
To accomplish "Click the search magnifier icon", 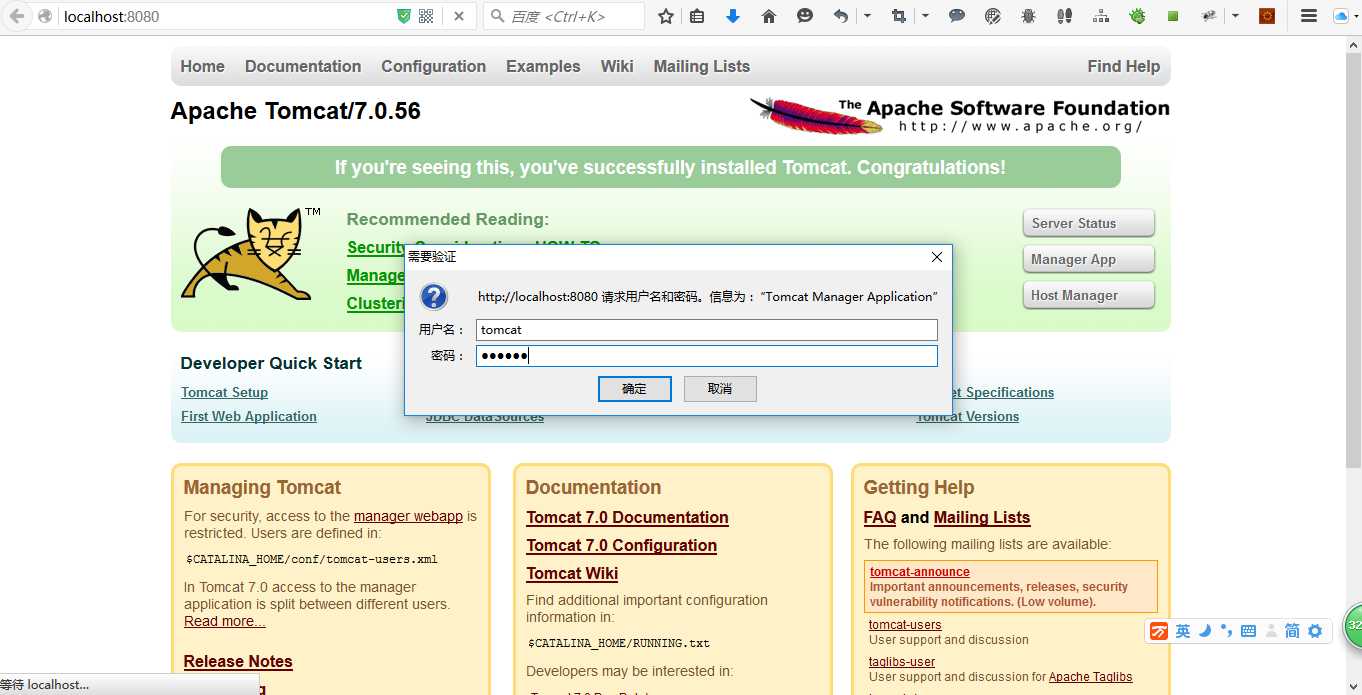I will pyautogui.click(x=497, y=16).
